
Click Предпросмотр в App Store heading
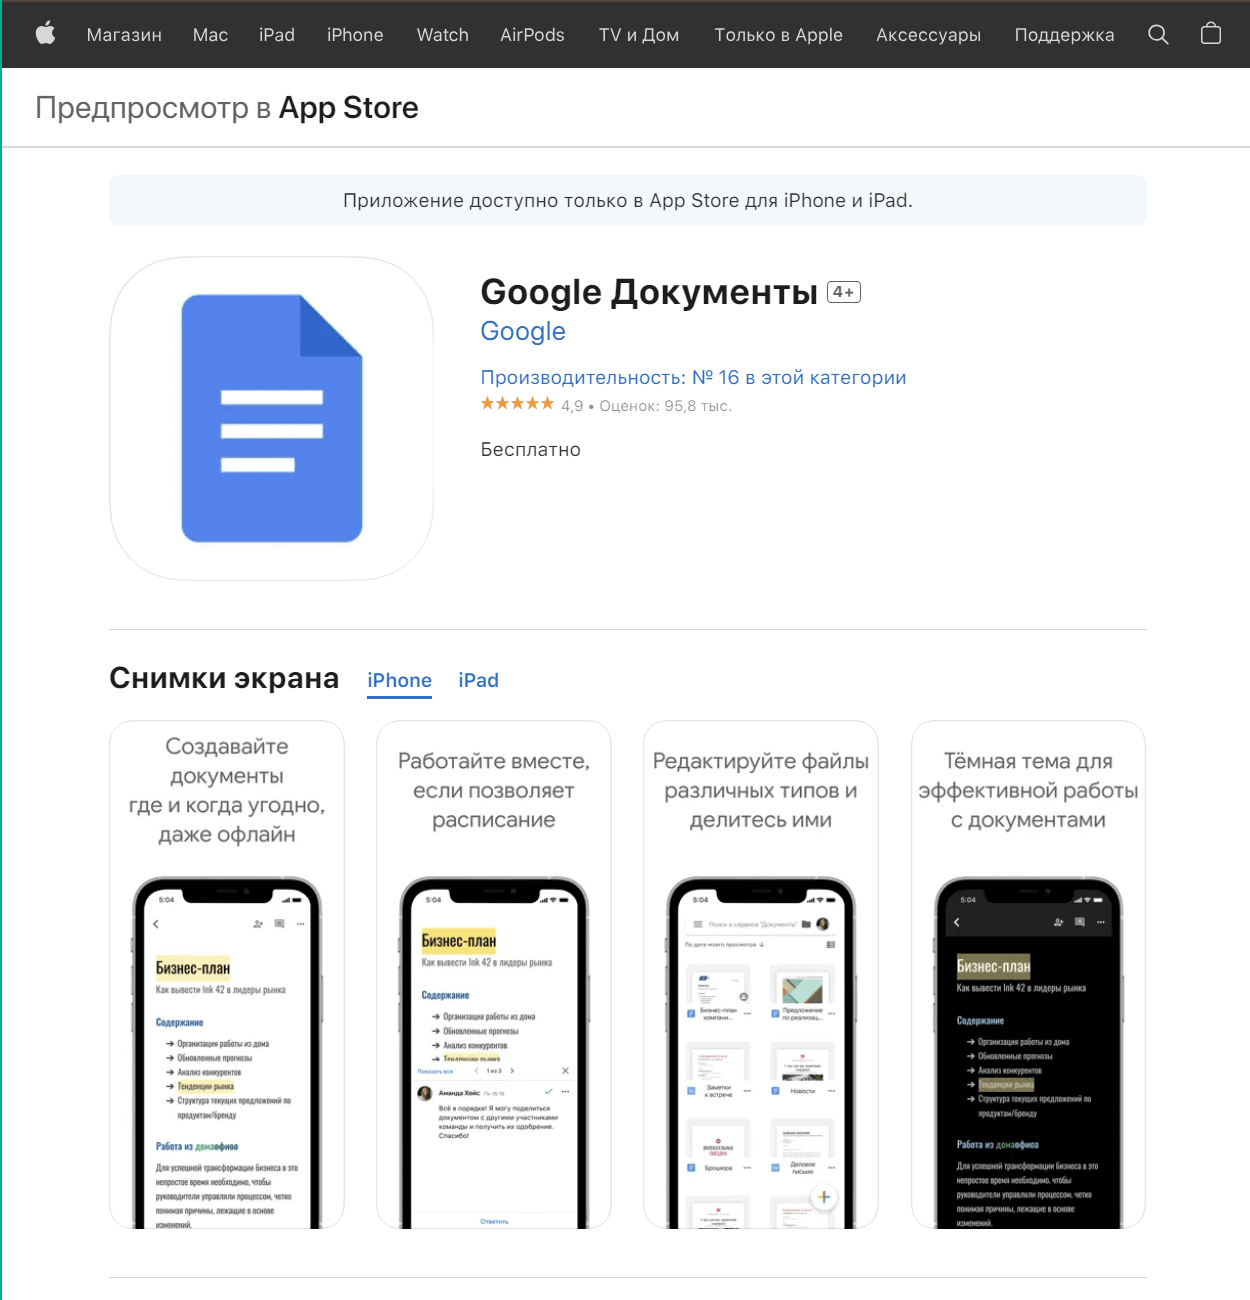pos(227,107)
